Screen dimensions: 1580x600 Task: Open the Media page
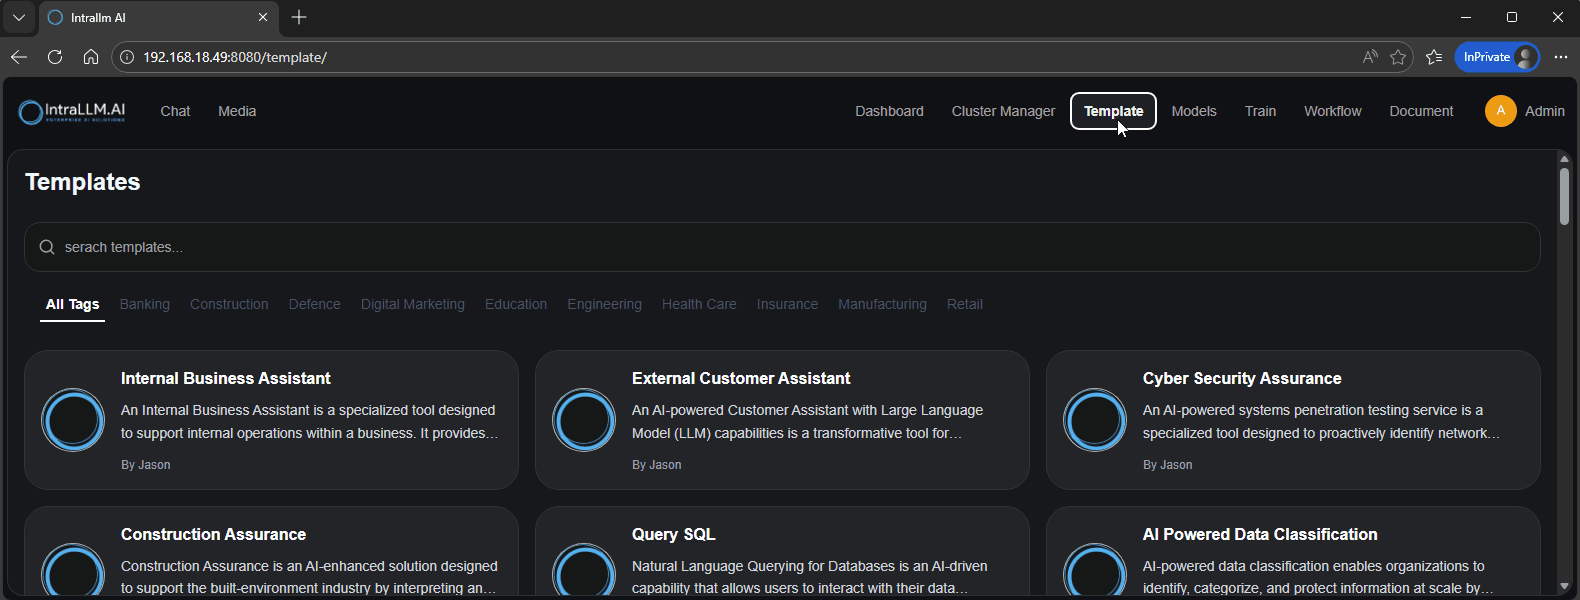(x=237, y=111)
